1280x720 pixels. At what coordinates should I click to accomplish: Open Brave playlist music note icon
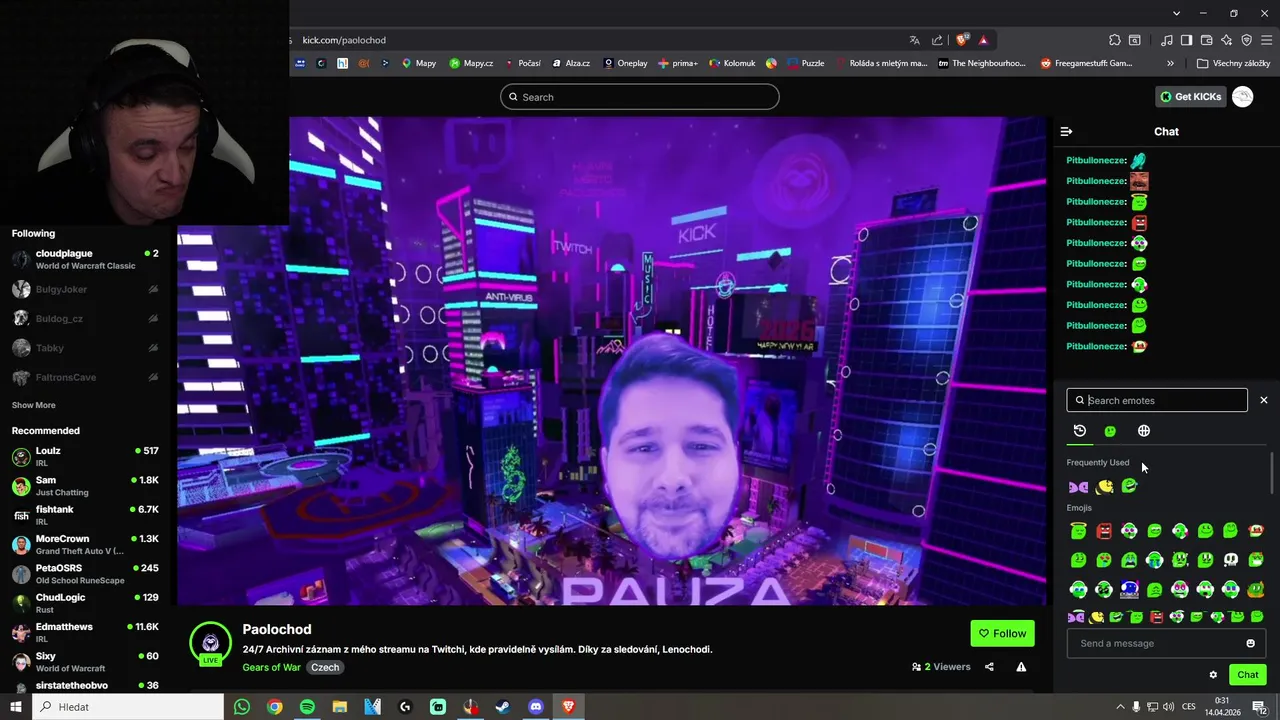(x=1167, y=40)
